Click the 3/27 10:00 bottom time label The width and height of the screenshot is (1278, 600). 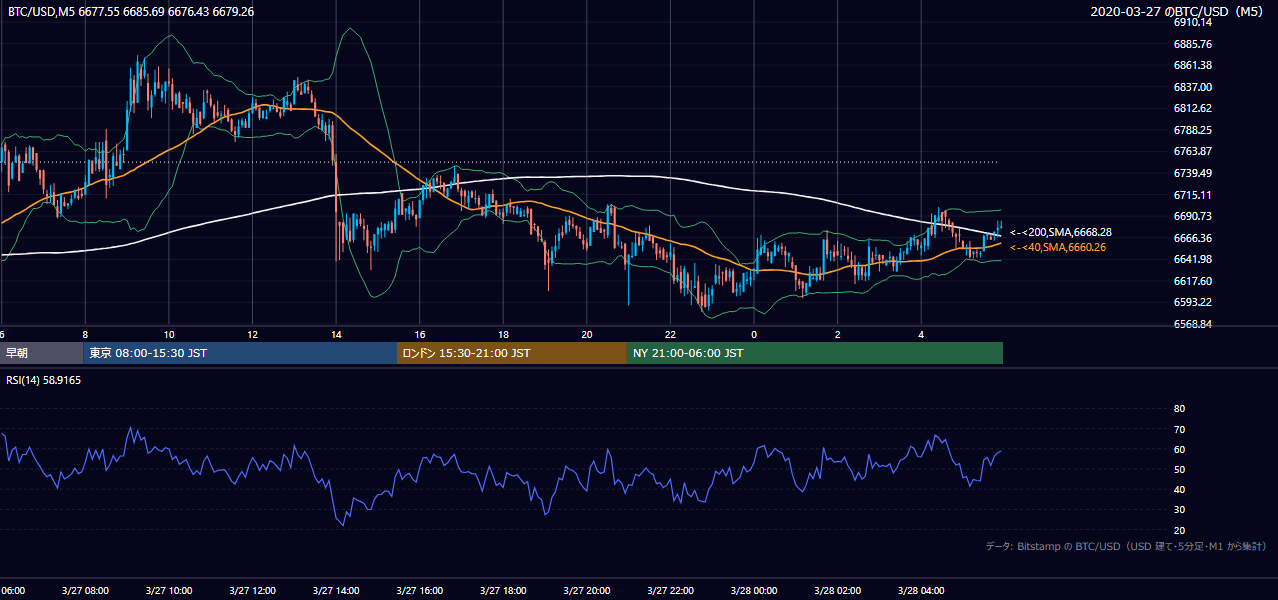pos(168,590)
